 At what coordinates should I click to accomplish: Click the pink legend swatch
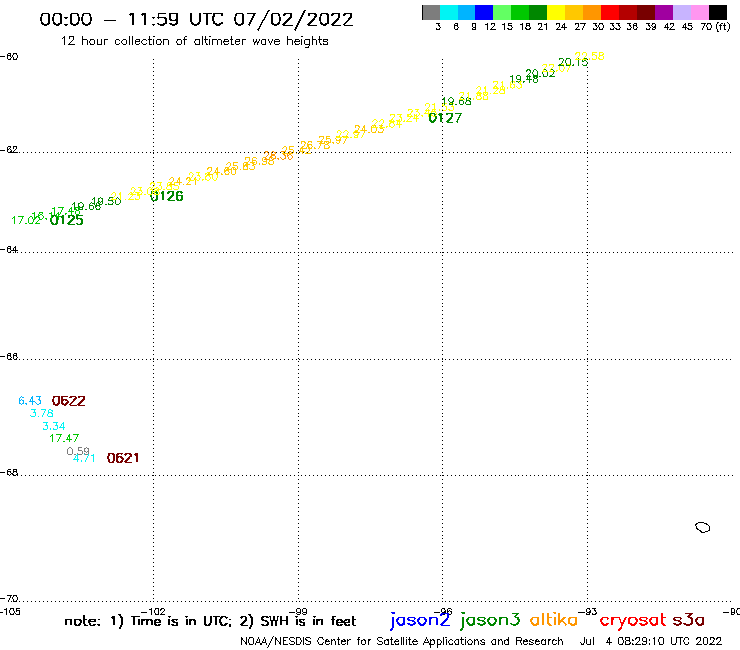(x=699, y=12)
